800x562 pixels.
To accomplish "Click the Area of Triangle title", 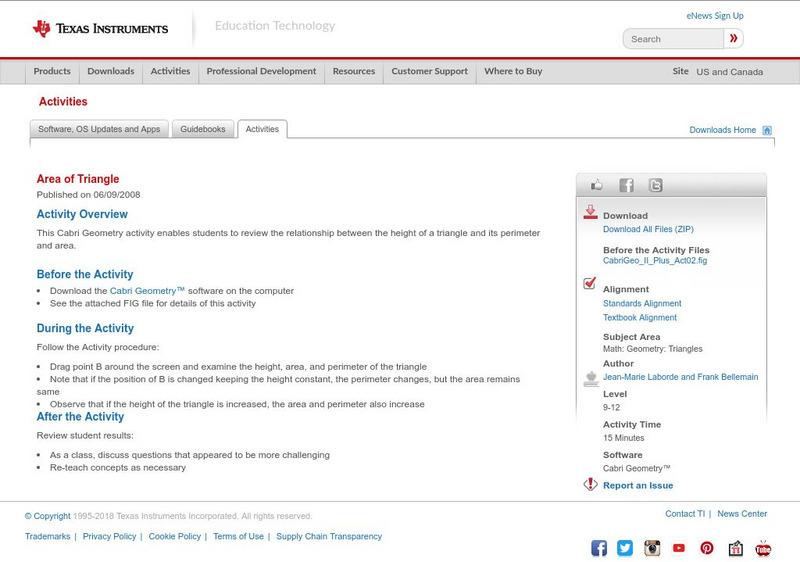I will point(78,179).
